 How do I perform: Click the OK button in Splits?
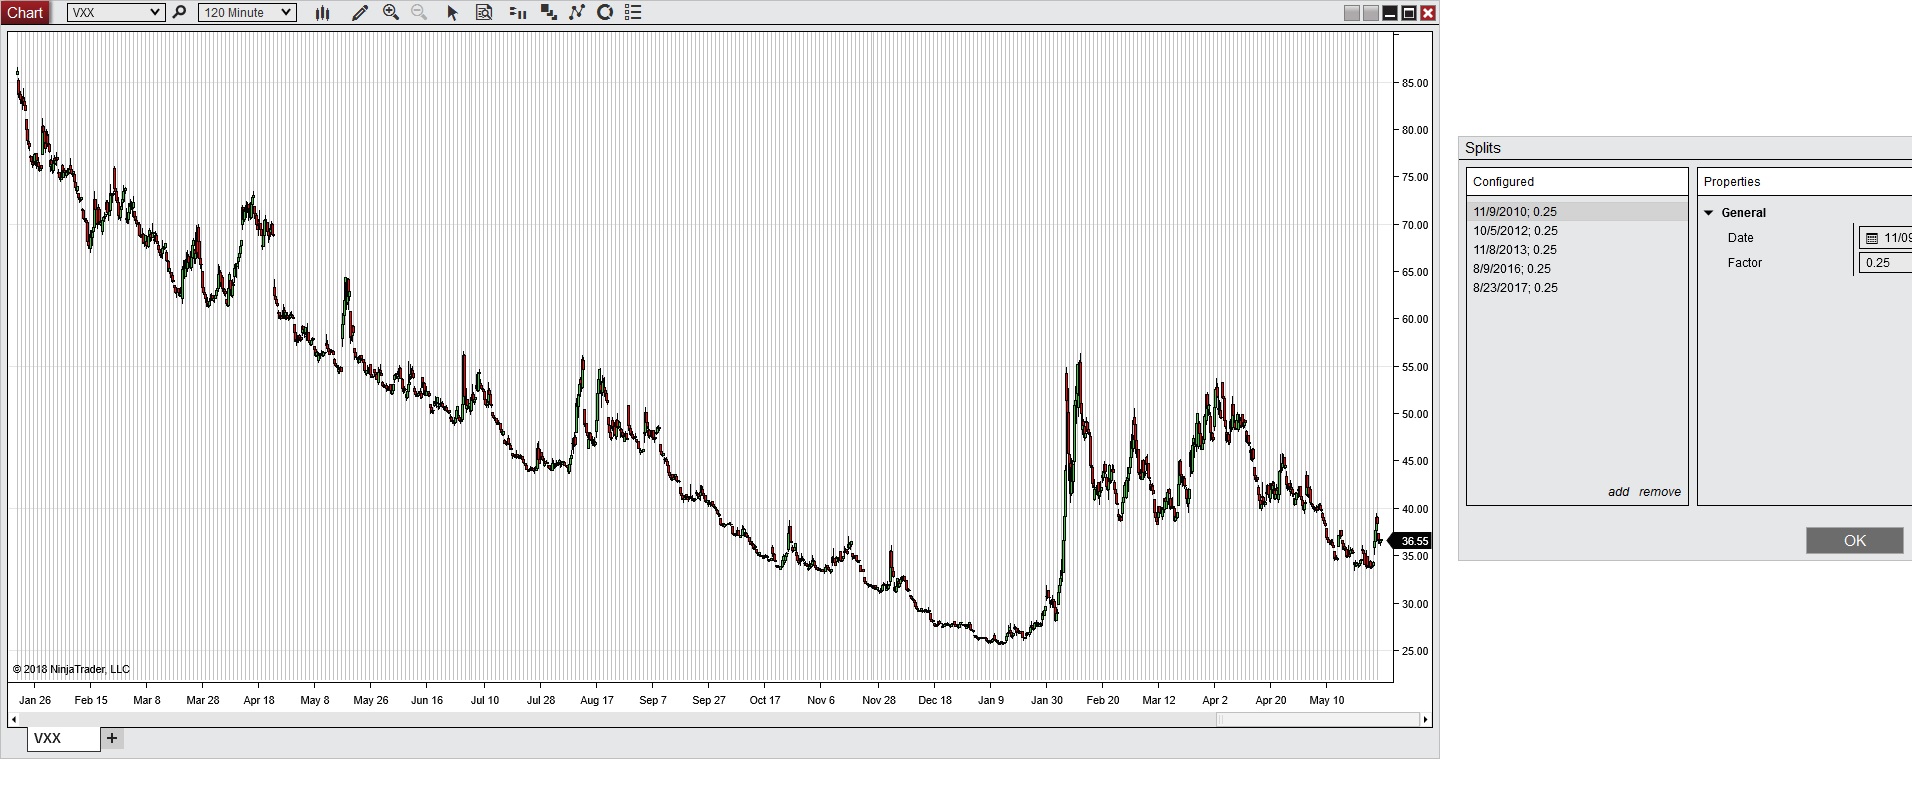point(1855,540)
